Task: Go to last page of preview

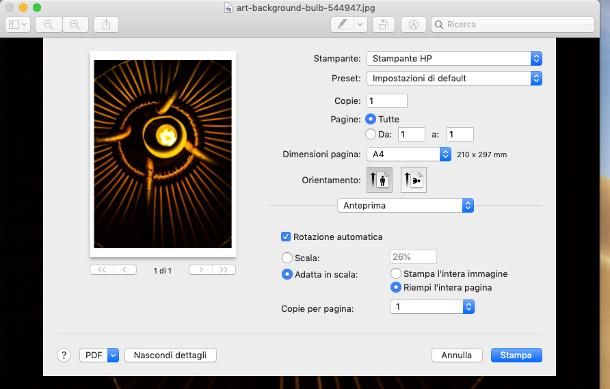Action: (224, 270)
